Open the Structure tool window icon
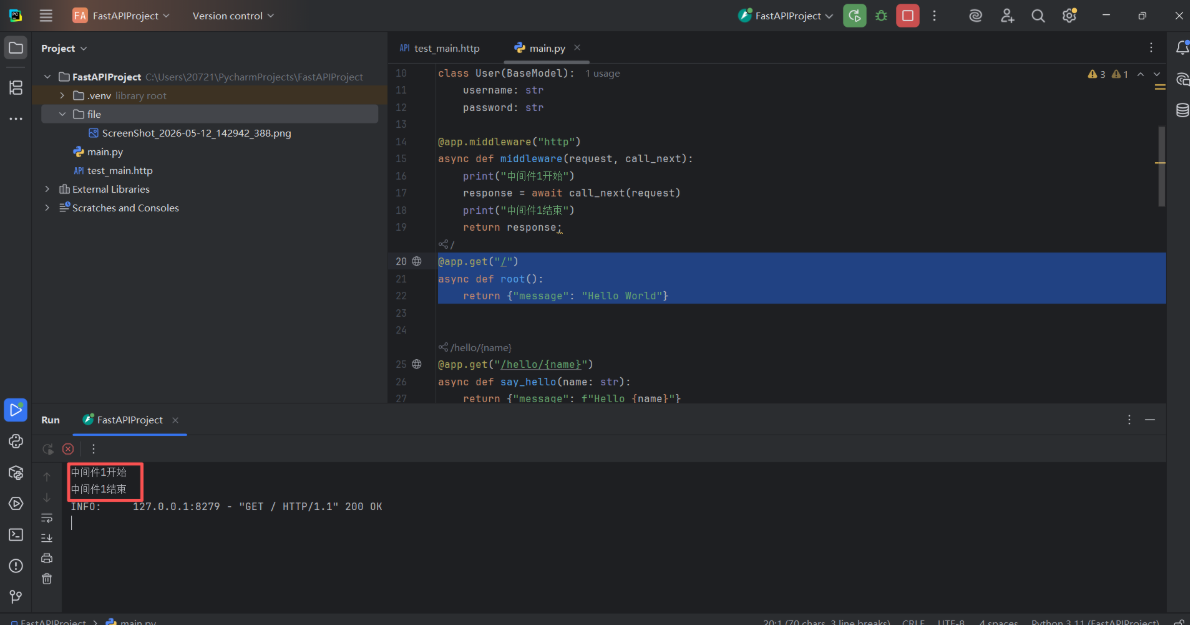 pos(15,87)
